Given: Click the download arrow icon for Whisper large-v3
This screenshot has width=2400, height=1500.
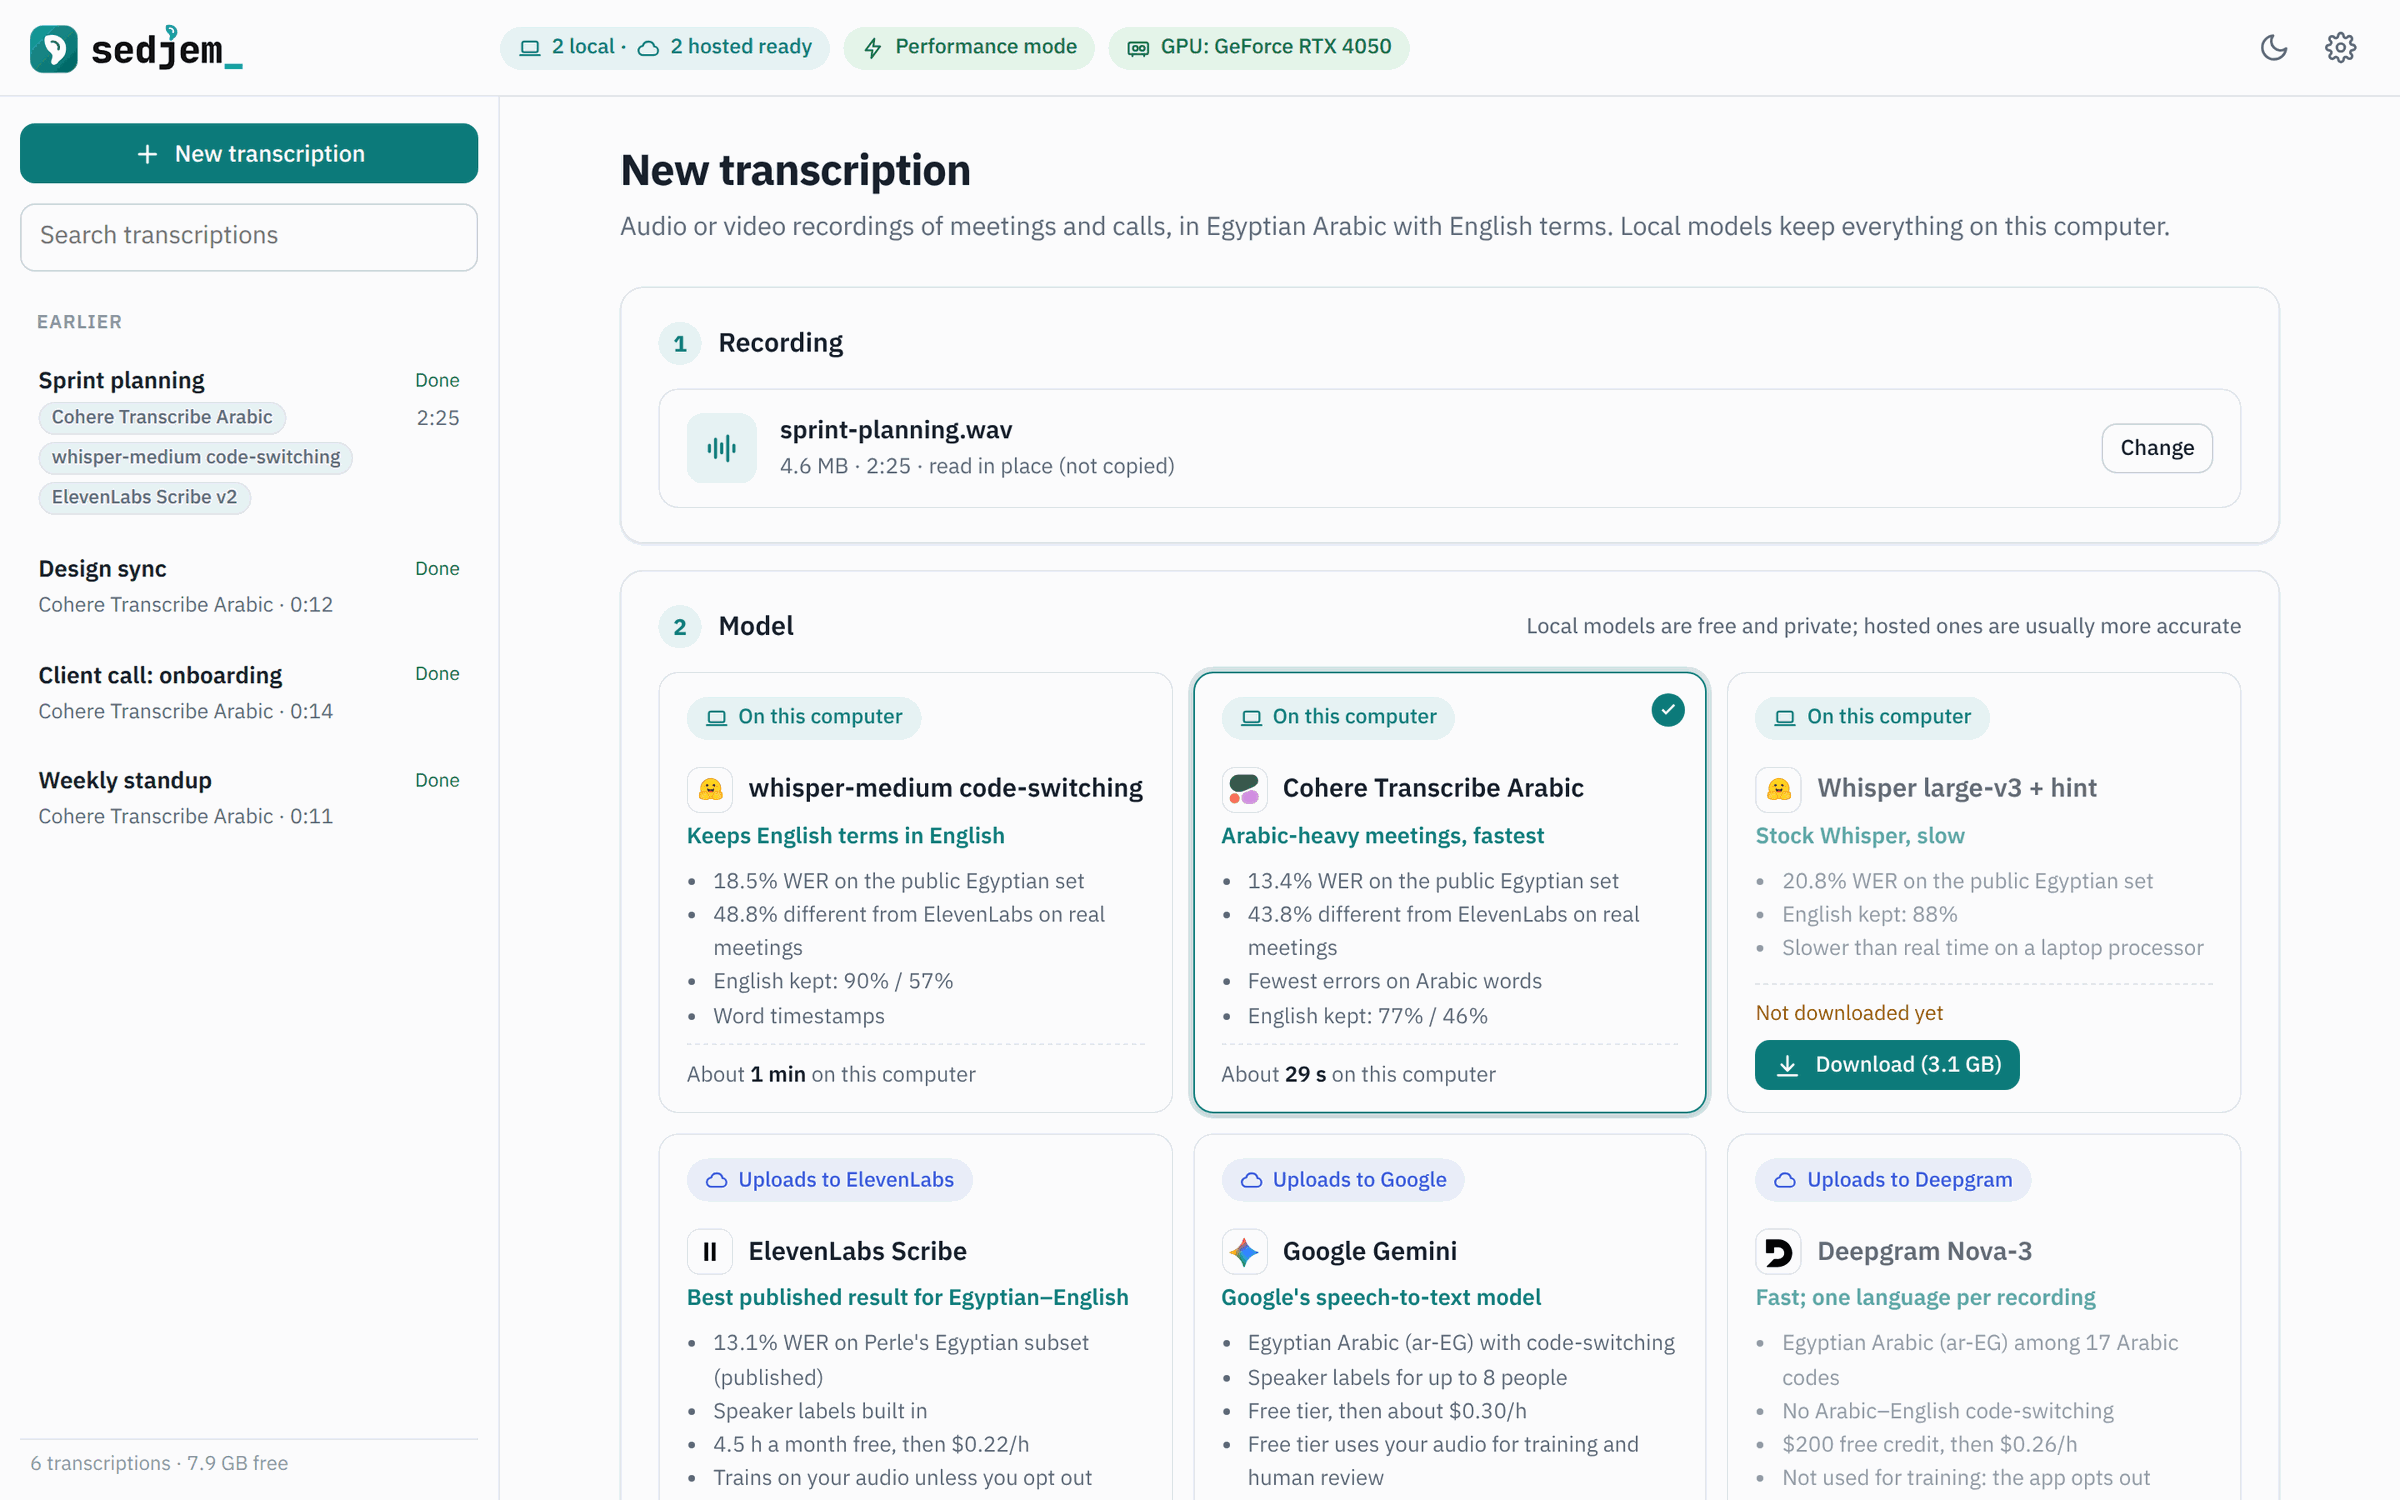Looking at the screenshot, I should [x=1787, y=1065].
